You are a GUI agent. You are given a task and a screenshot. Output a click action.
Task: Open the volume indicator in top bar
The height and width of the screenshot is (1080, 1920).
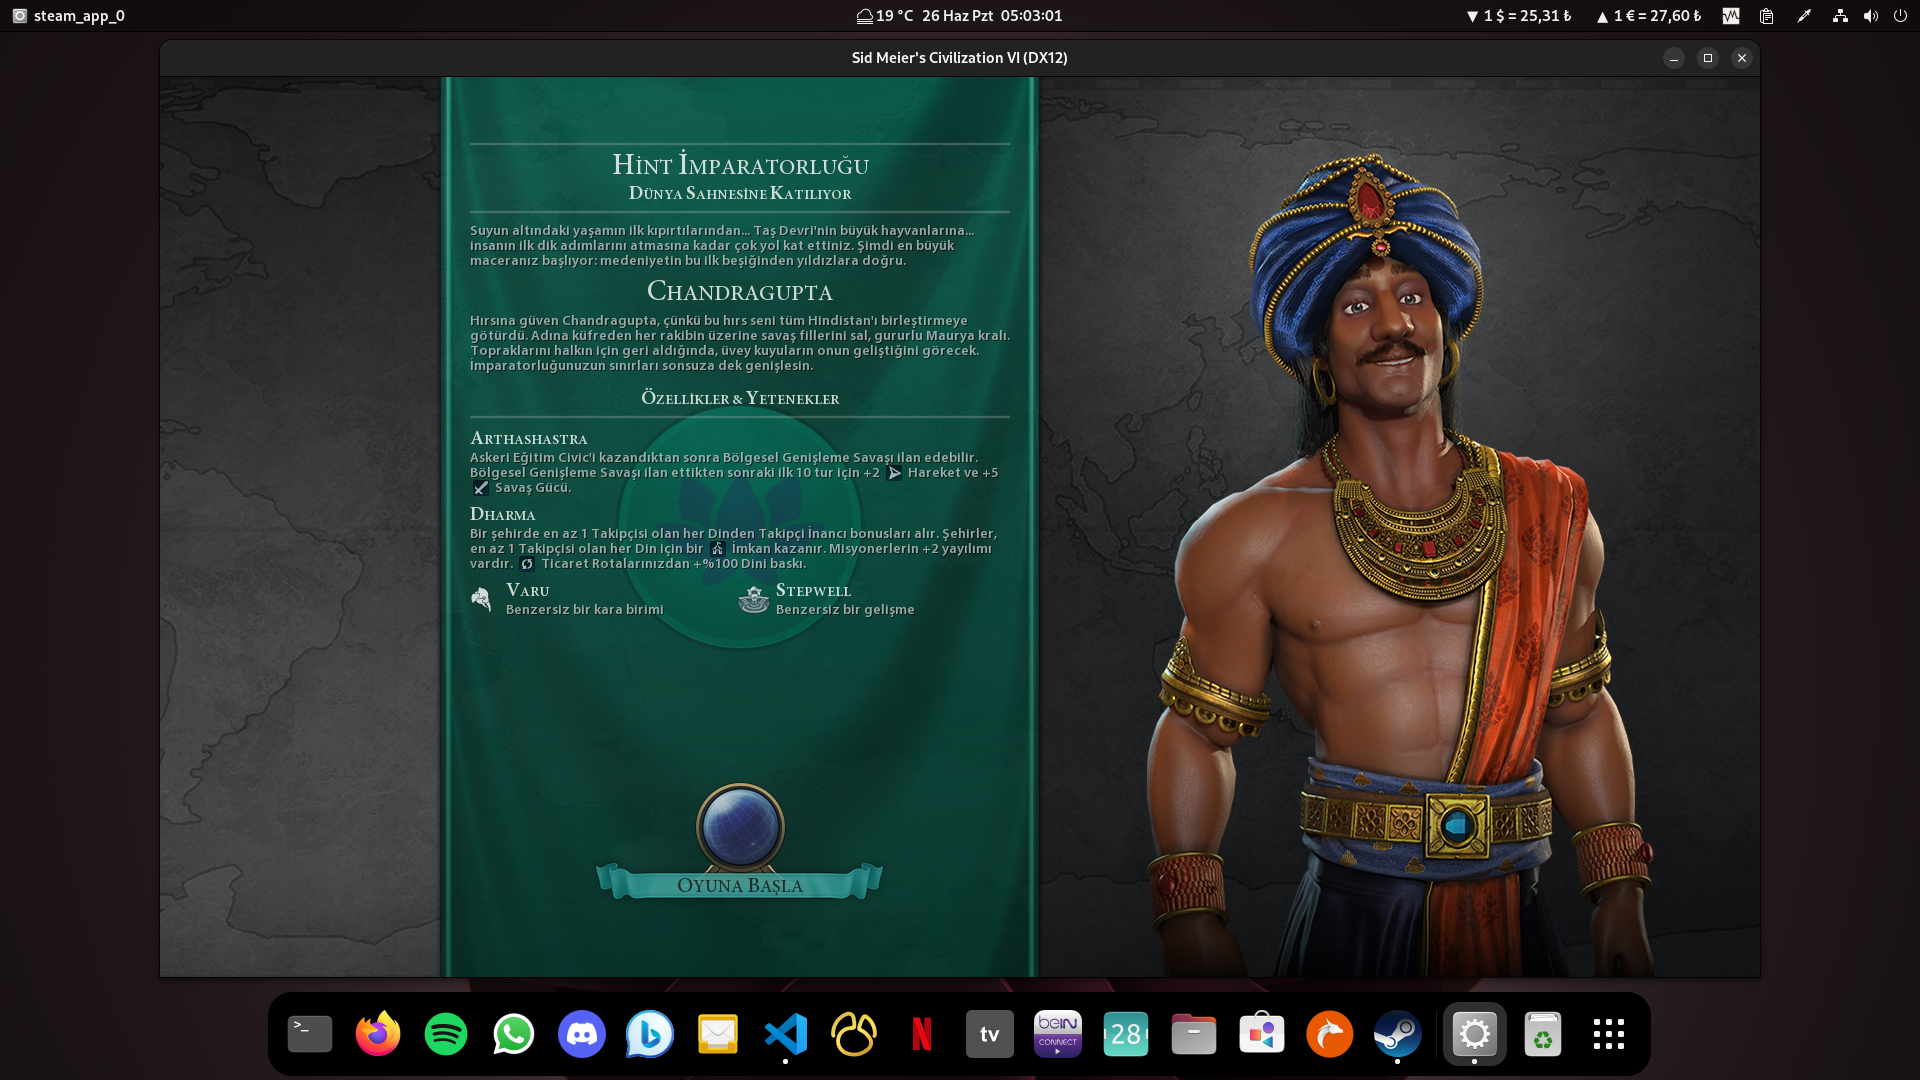[x=1870, y=16]
